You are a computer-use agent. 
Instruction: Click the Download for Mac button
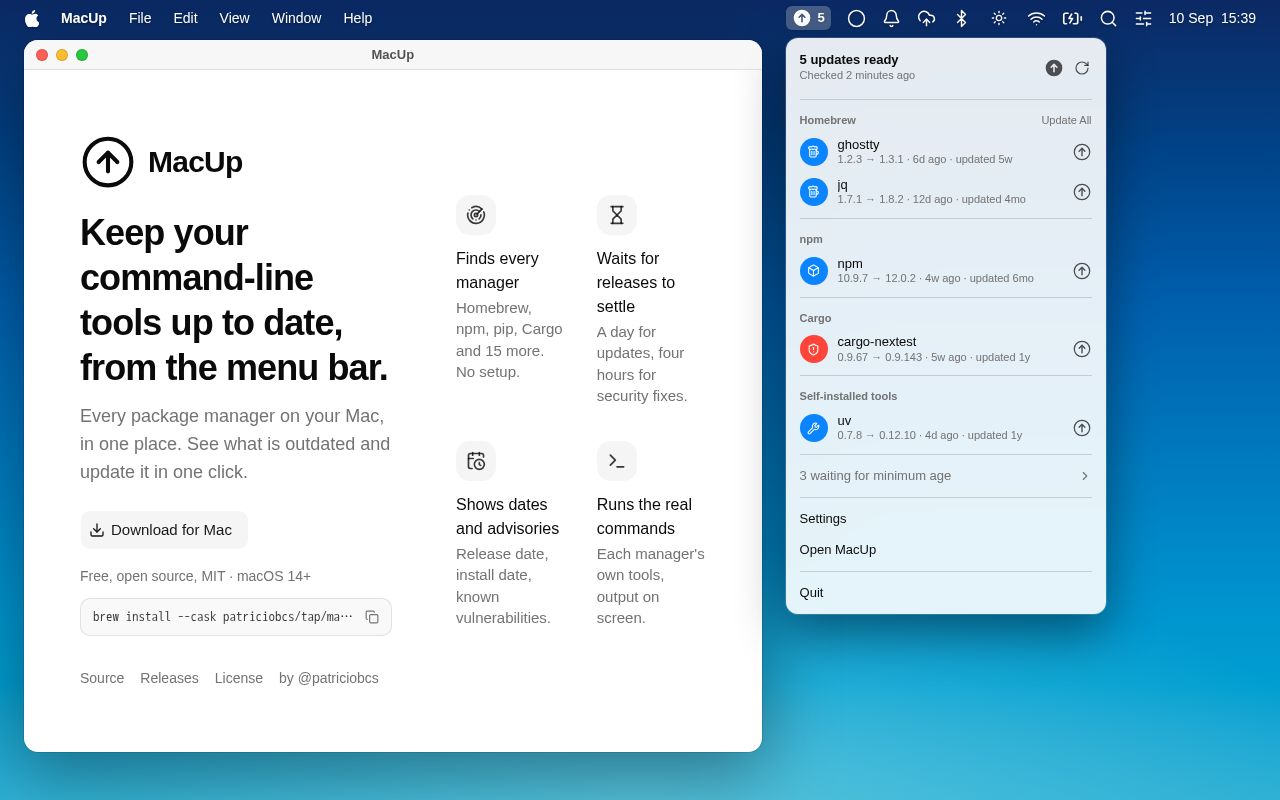click(x=164, y=530)
